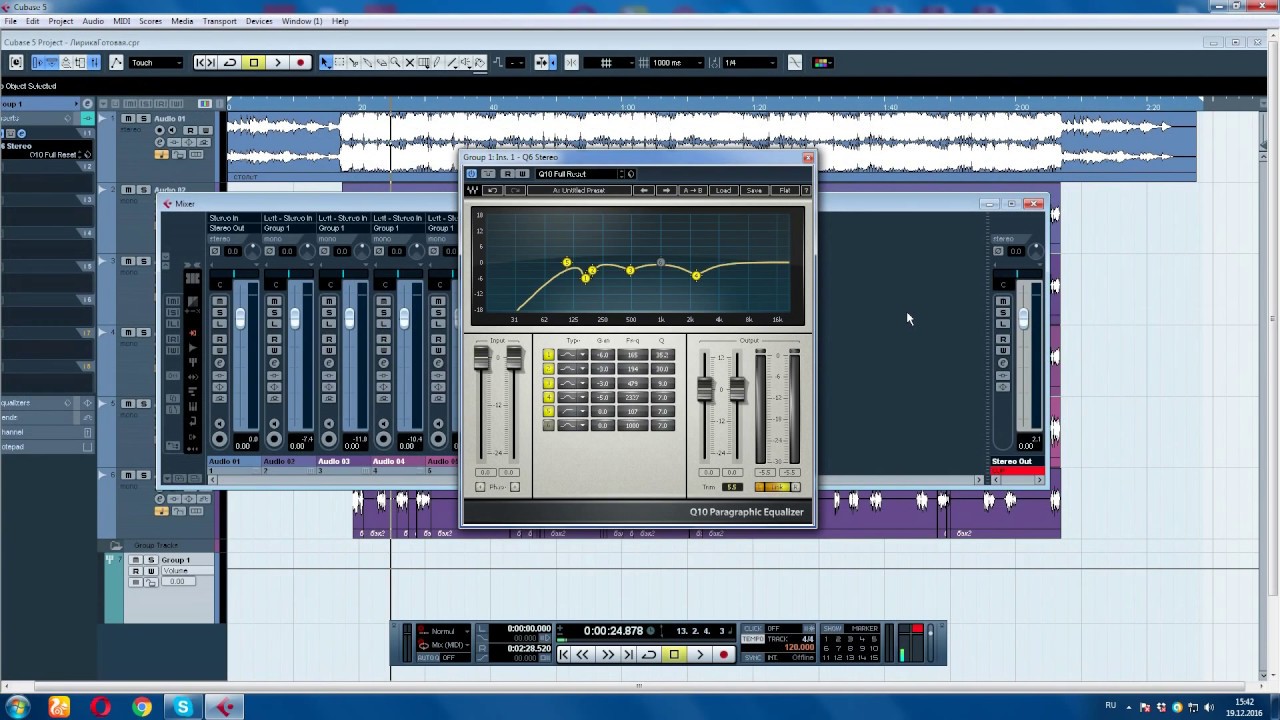This screenshot has height=720, width=1280.
Task: Click Undo arrow in Q10 plugin
Action: pos(493,190)
